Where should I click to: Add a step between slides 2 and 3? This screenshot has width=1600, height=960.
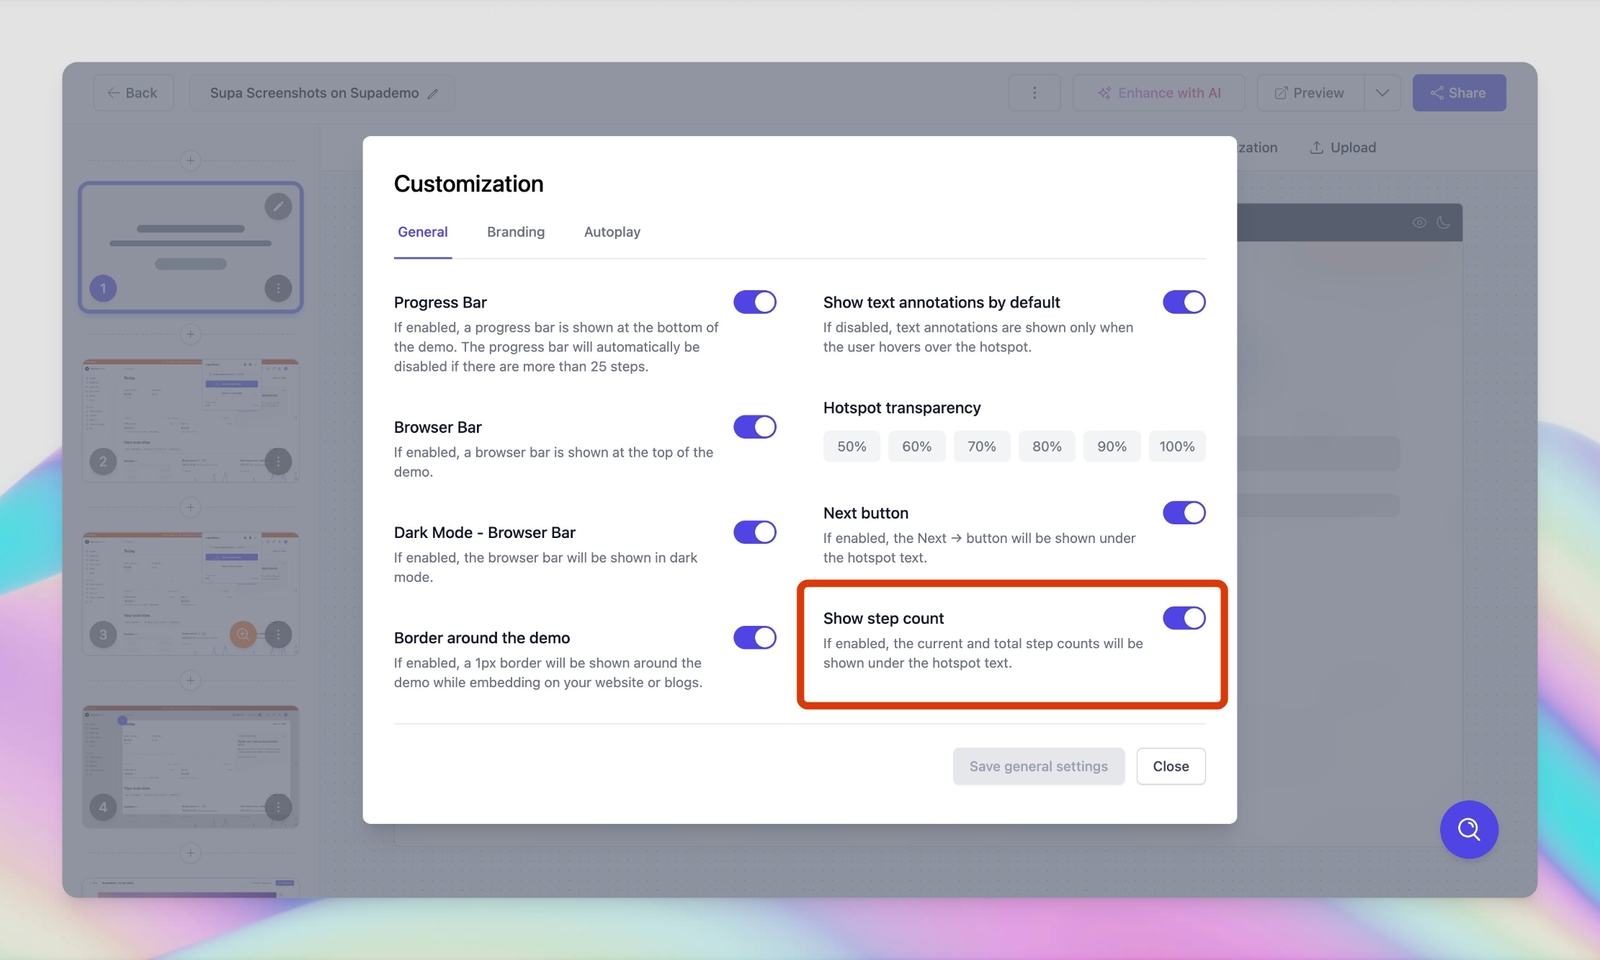point(190,507)
